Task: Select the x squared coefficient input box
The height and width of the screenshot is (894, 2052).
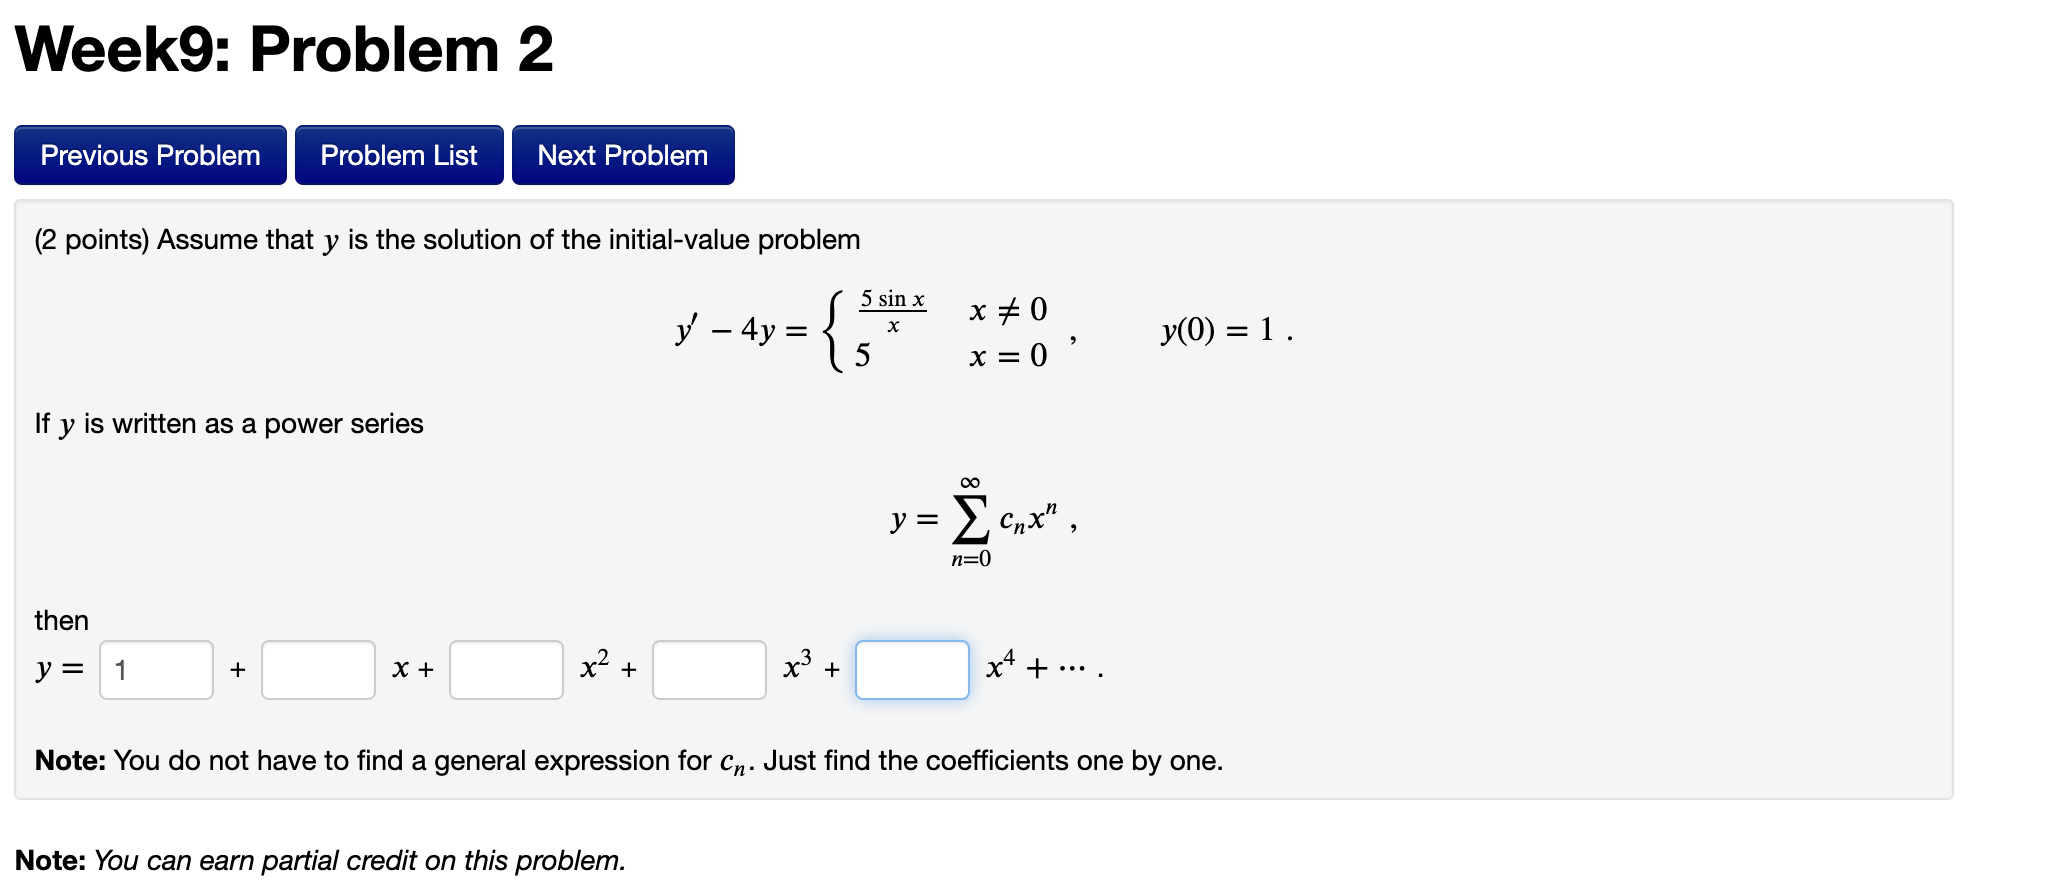Action: click(x=505, y=669)
